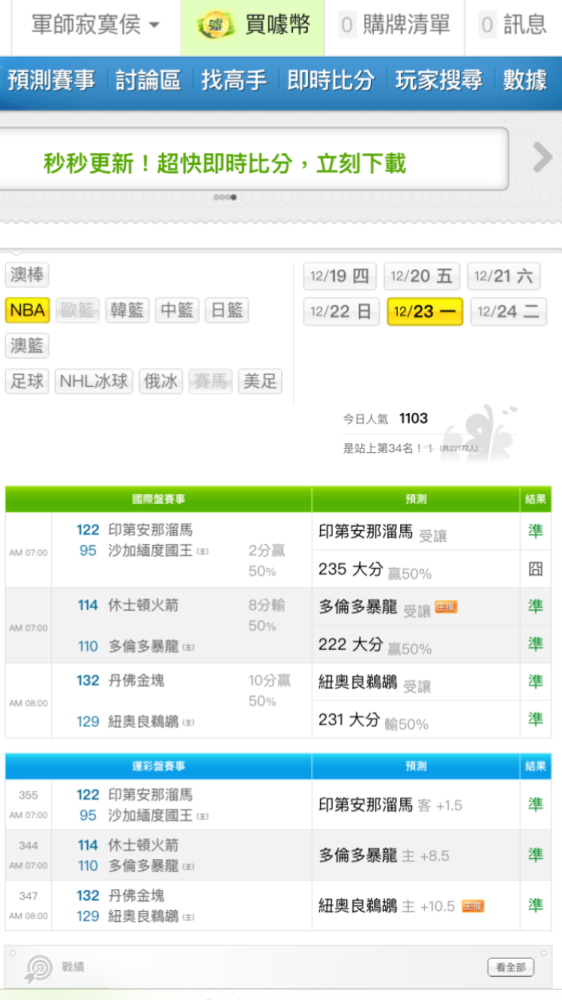Choose date 12/24 二
Screen dimensions: 562x1000
[x=509, y=312]
